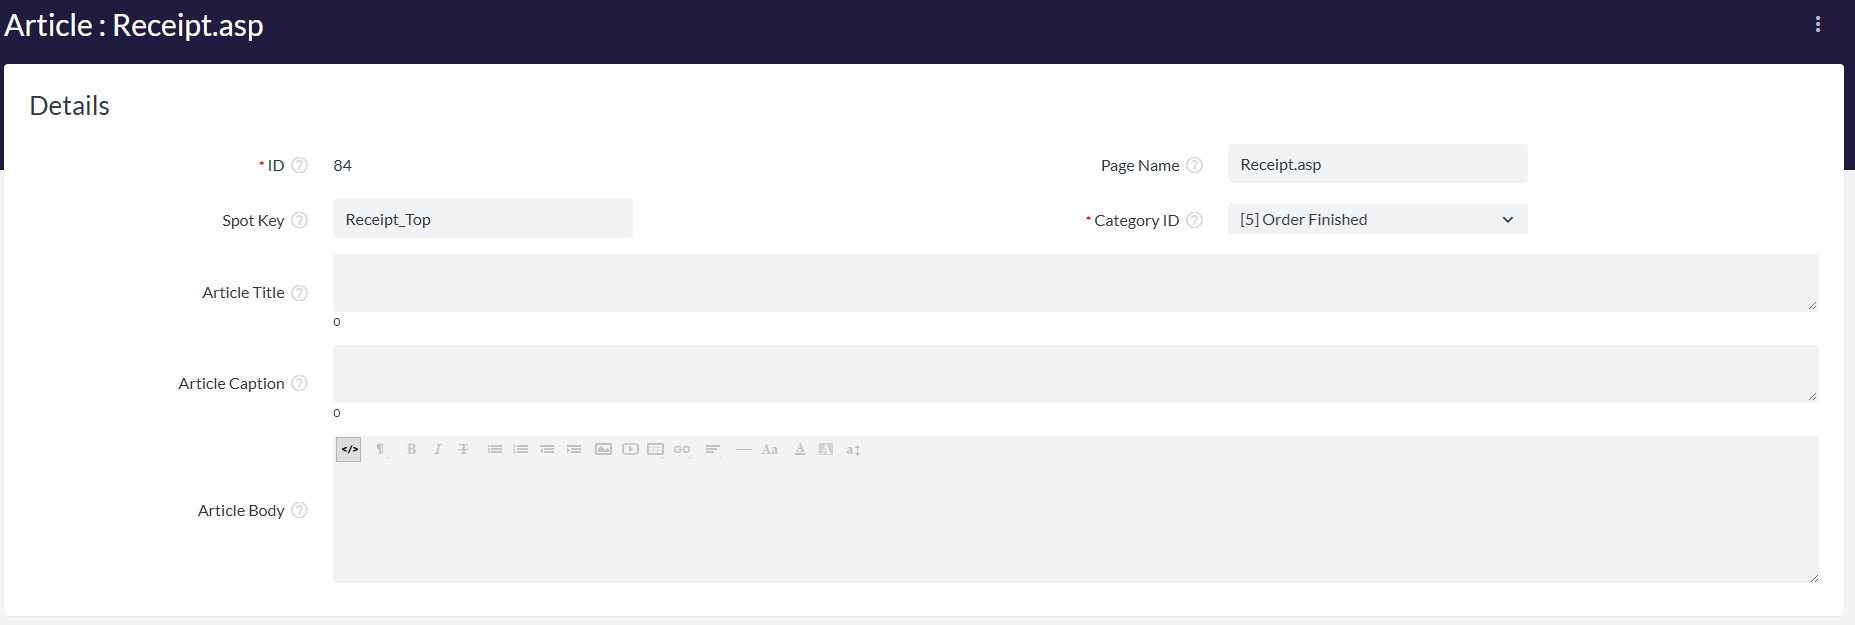The height and width of the screenshot is (625, 1855).
Task: Change the font text color
Action: pos(800,450)
